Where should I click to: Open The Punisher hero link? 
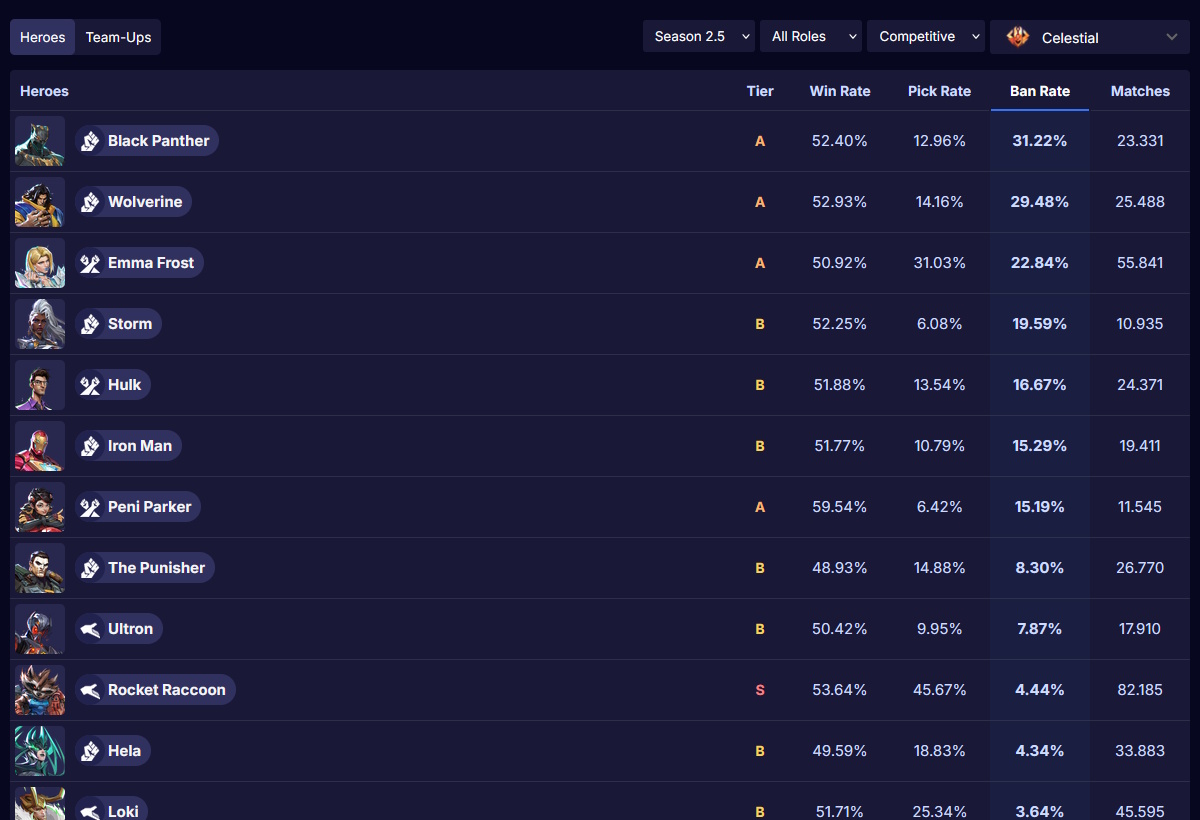(x=145, y=568)
